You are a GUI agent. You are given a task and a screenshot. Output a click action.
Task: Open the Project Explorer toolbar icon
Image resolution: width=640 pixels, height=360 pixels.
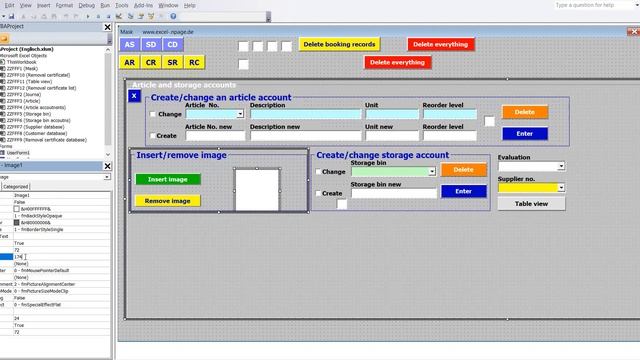(x=131, y=16)
